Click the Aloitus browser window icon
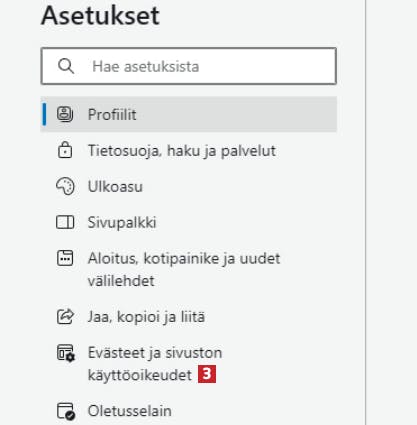The width and height of the screenshot is (417, 425). 65,258
